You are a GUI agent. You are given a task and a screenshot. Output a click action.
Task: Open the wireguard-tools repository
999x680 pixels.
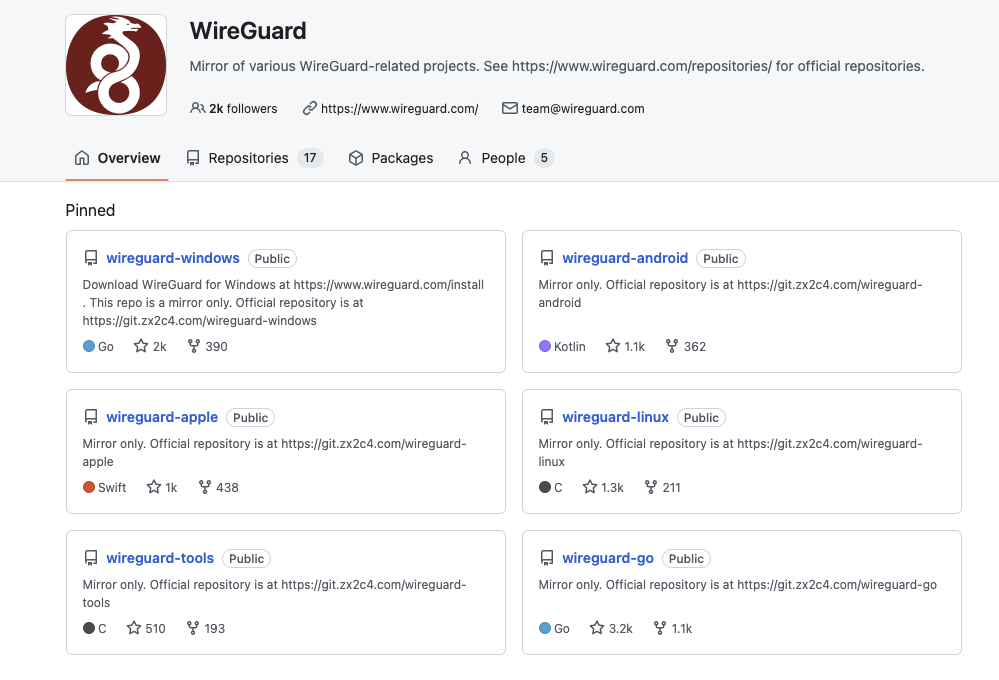160,558
